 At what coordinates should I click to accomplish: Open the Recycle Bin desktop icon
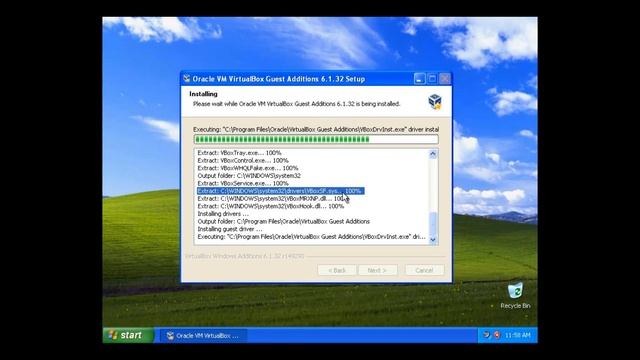(x=515, y=296)
